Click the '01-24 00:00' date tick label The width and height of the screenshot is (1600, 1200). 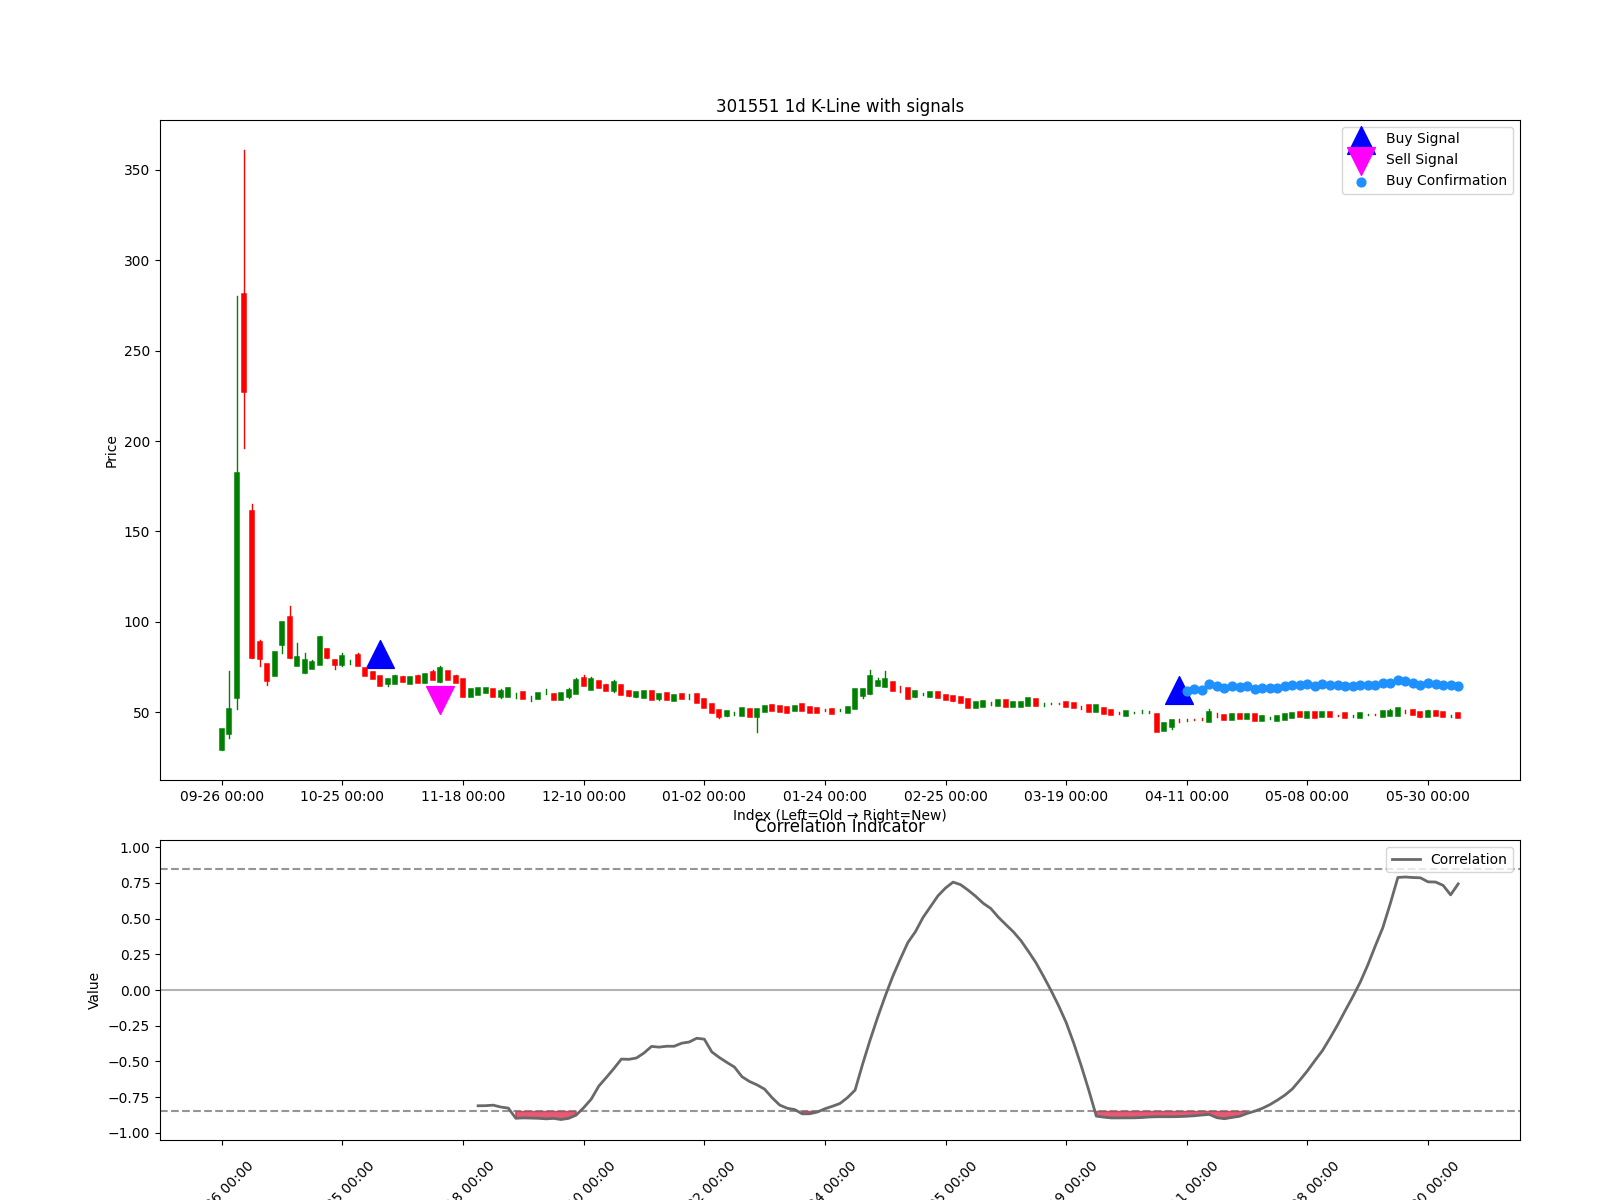point(825,797)
